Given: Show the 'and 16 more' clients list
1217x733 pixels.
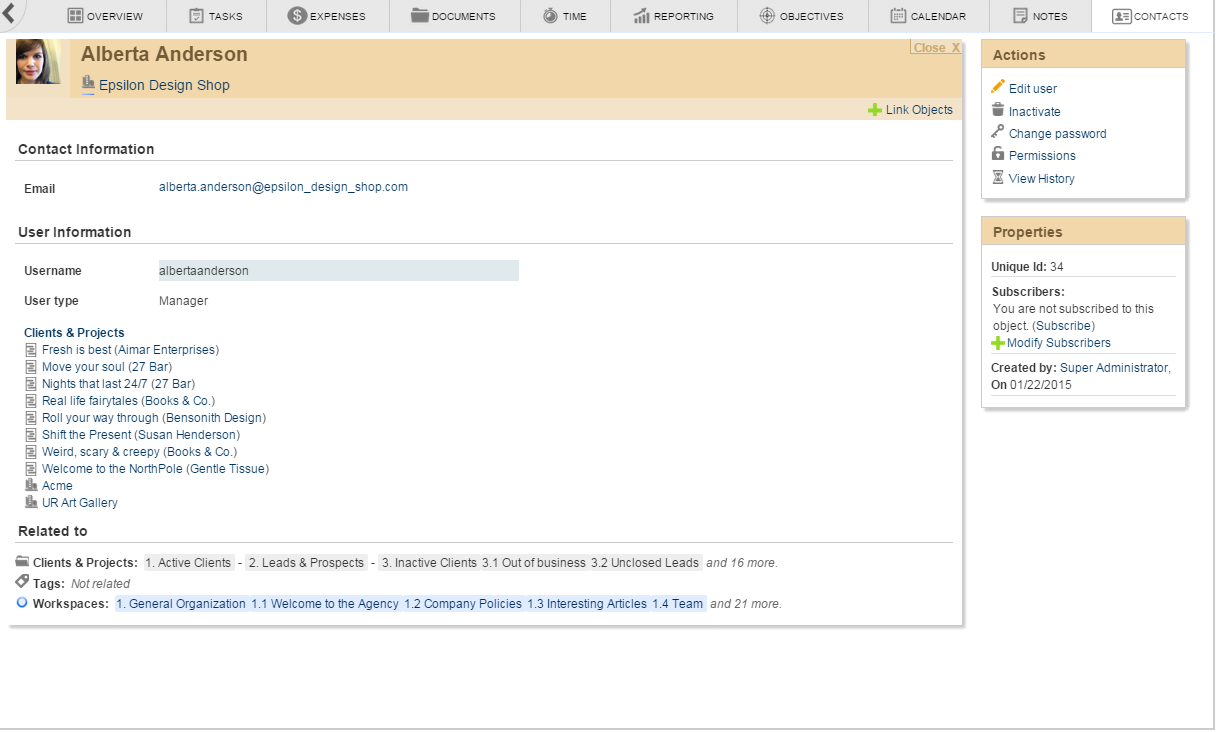Looking at the screenshot, I should (741, 563).
